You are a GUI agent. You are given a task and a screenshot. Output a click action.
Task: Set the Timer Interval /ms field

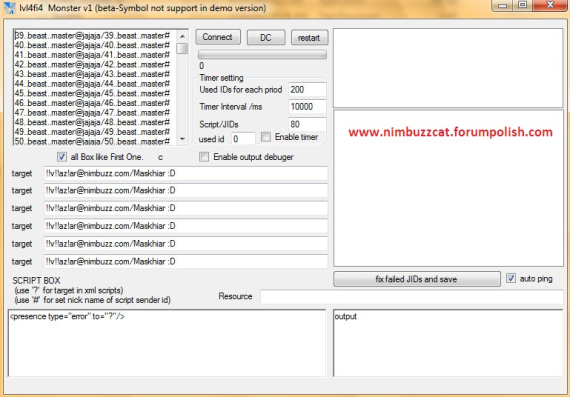point(307,107)
